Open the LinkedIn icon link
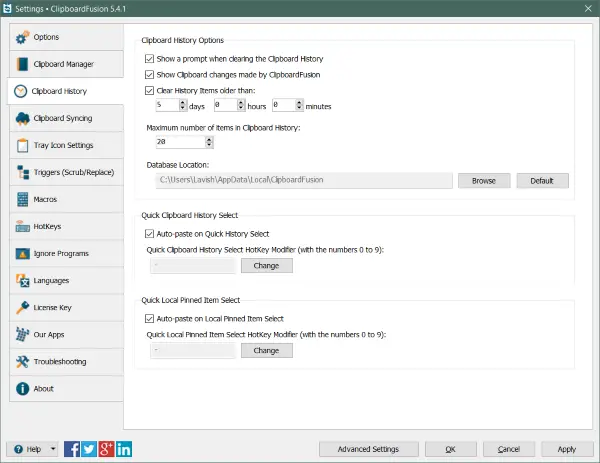 124,449
